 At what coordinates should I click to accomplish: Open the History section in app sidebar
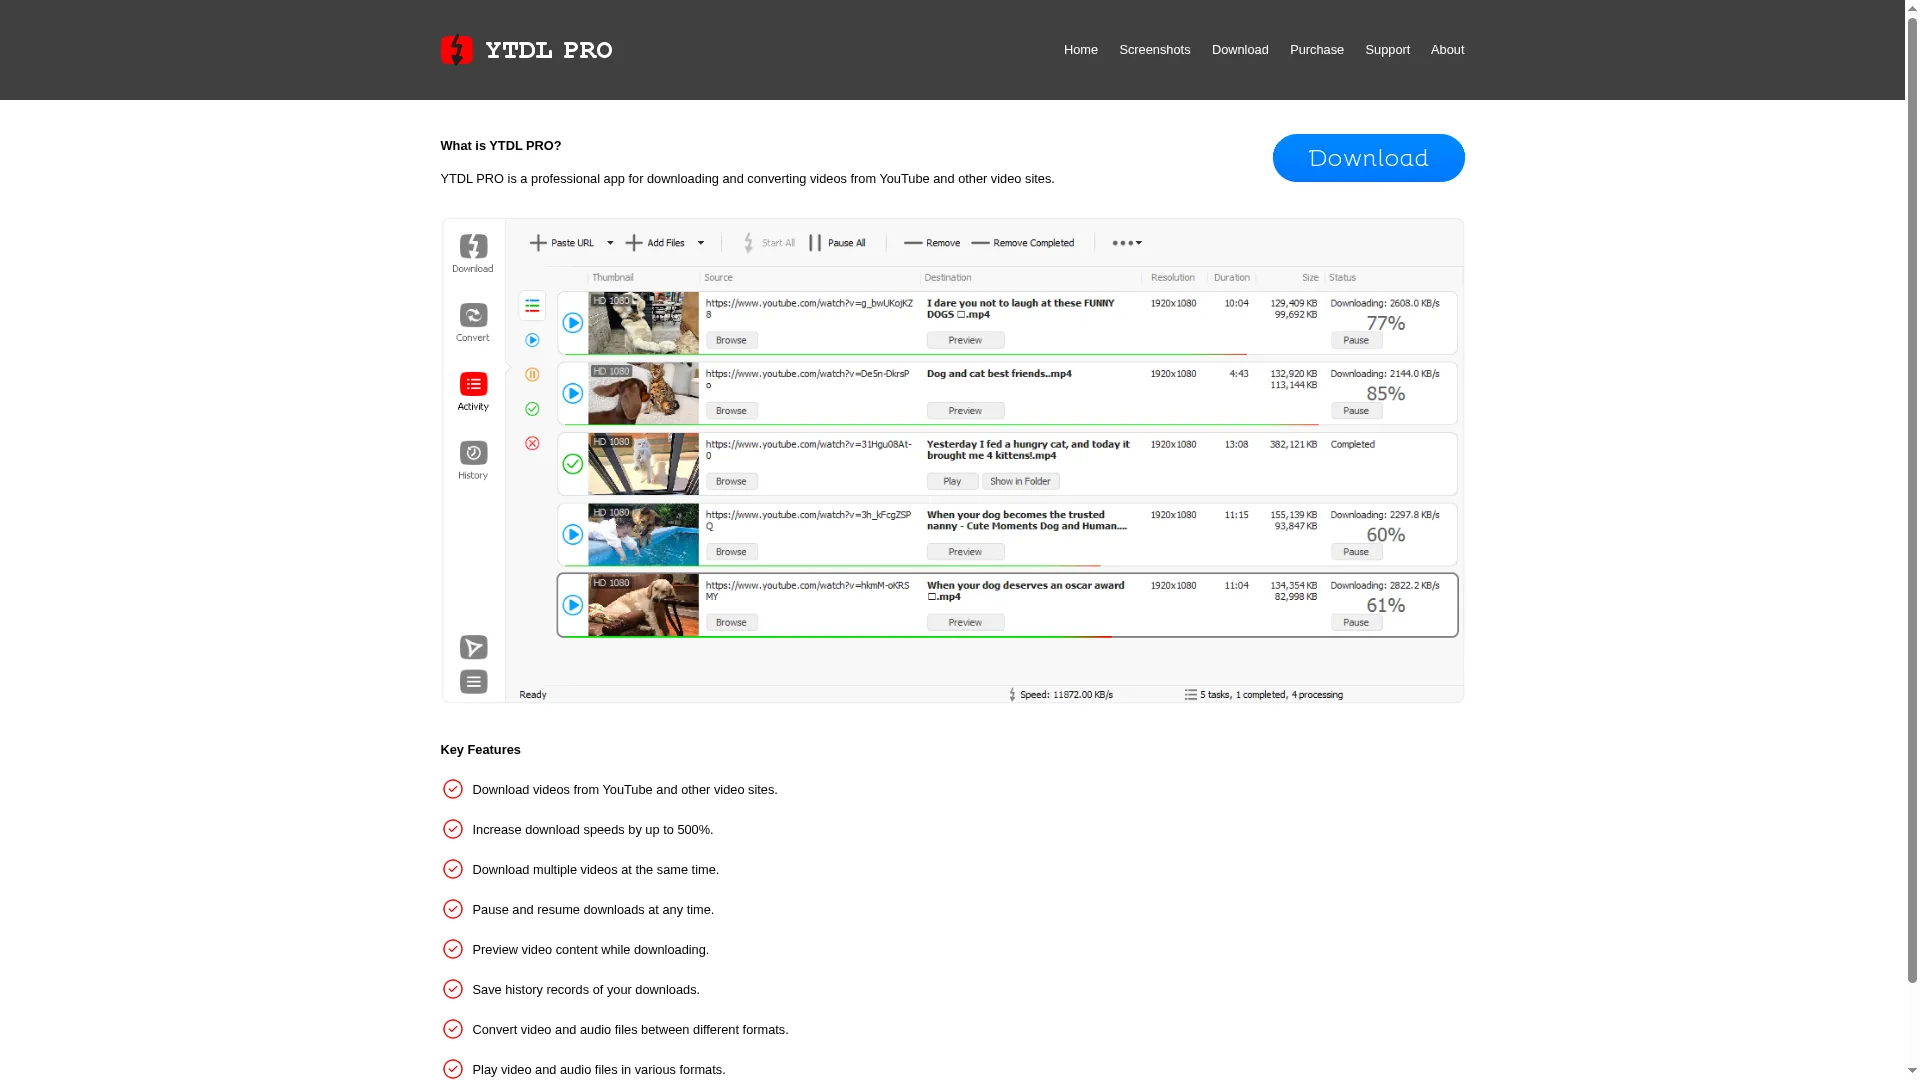[x=473, y=460]
